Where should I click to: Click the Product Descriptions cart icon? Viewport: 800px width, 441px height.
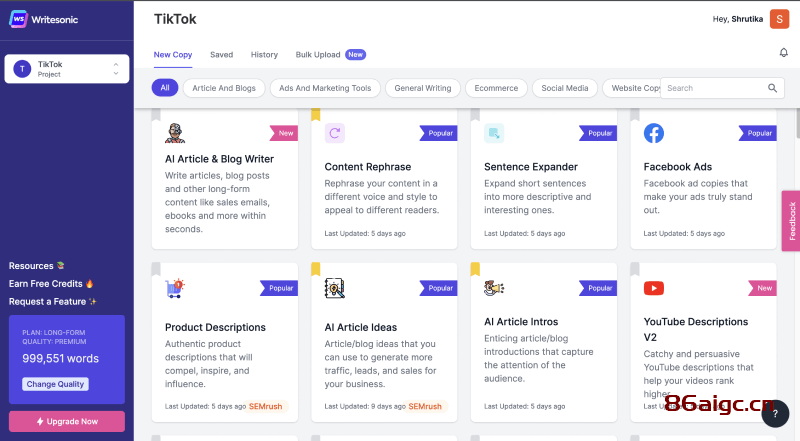175,288
